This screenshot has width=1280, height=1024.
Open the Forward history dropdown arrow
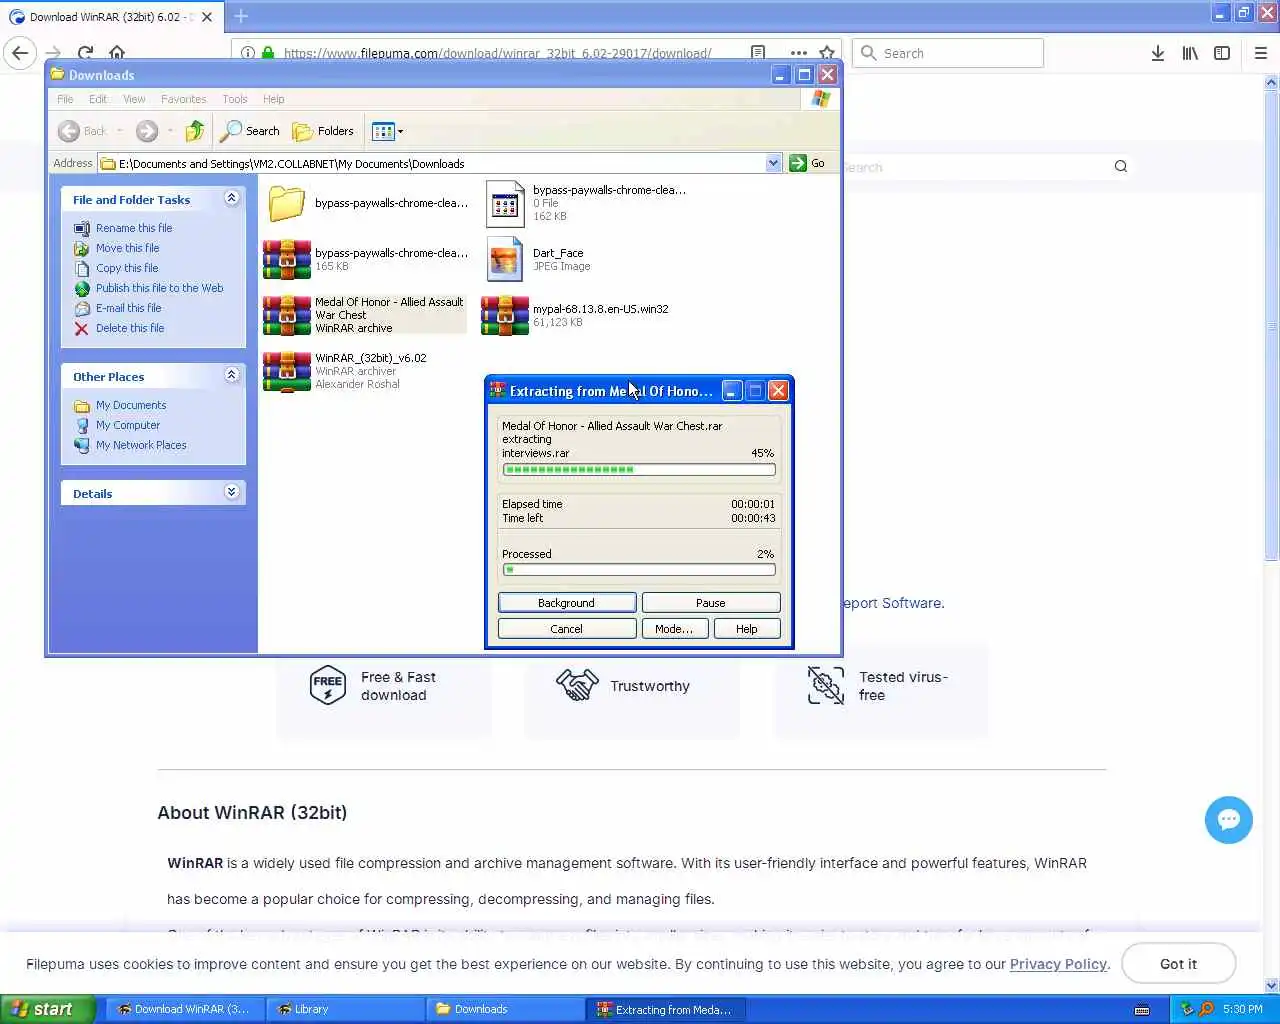[x=170, y=131]
